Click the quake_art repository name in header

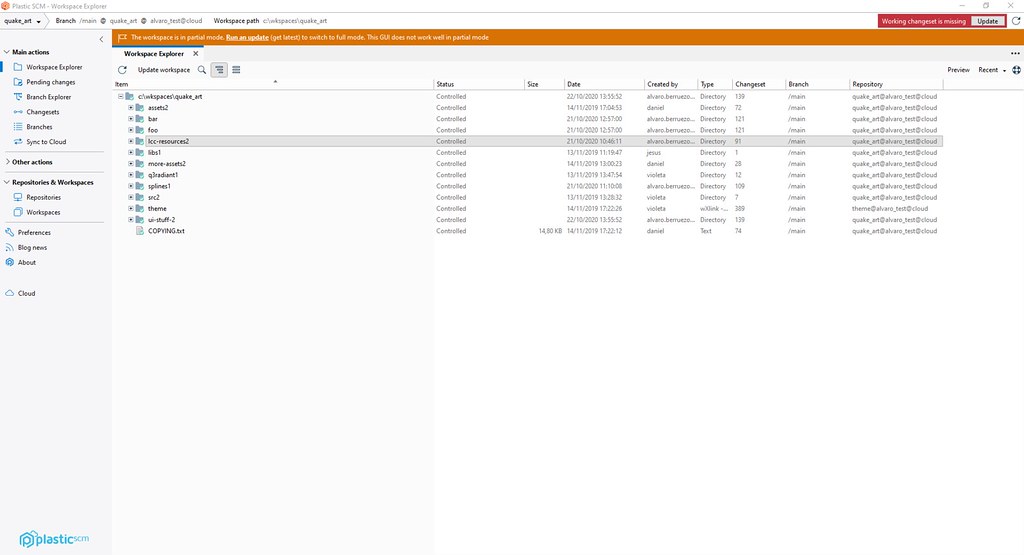pyautogui.click(x=123, y=21)
